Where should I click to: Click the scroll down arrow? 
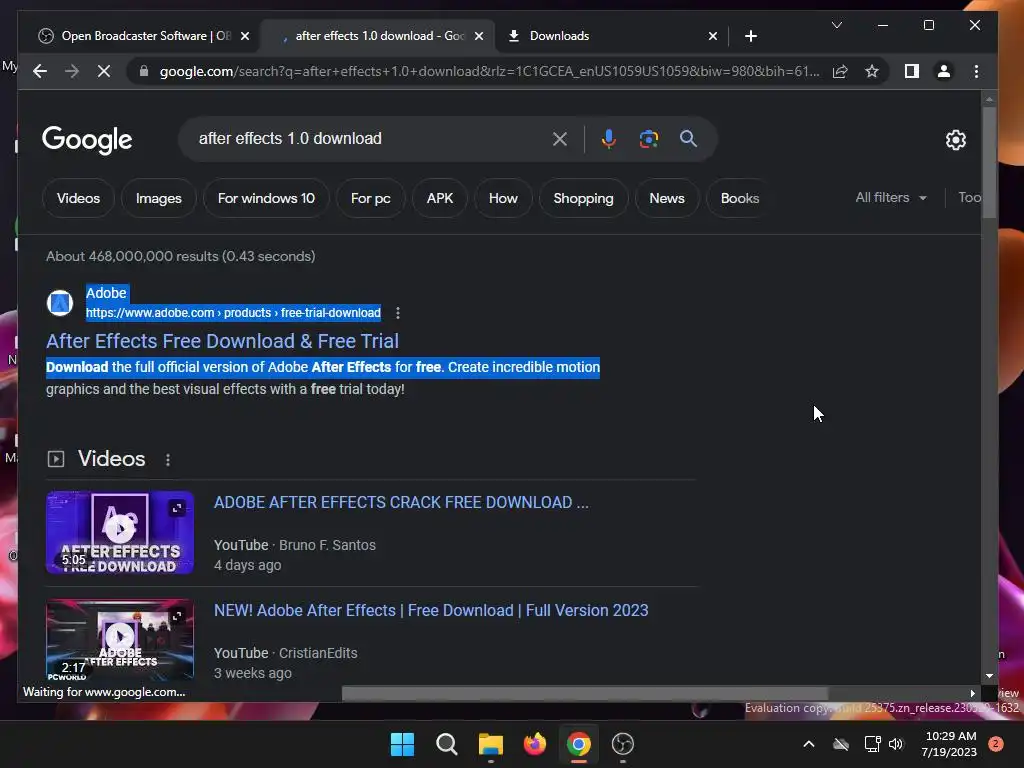989,676
